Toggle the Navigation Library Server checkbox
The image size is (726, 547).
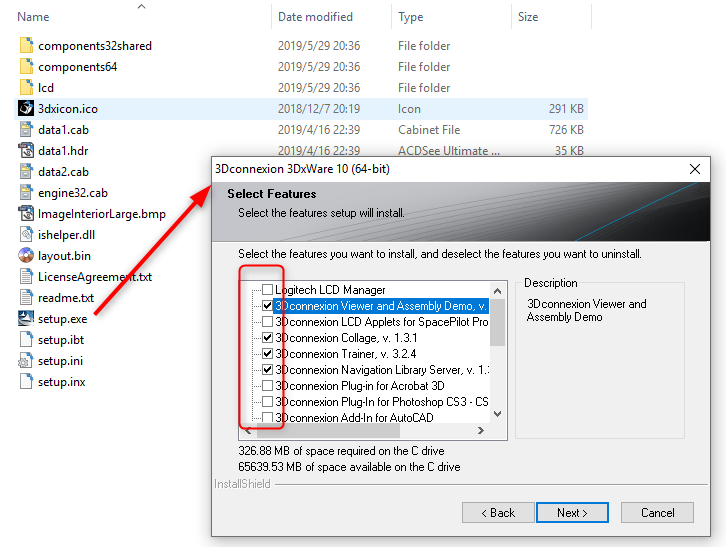267,370
